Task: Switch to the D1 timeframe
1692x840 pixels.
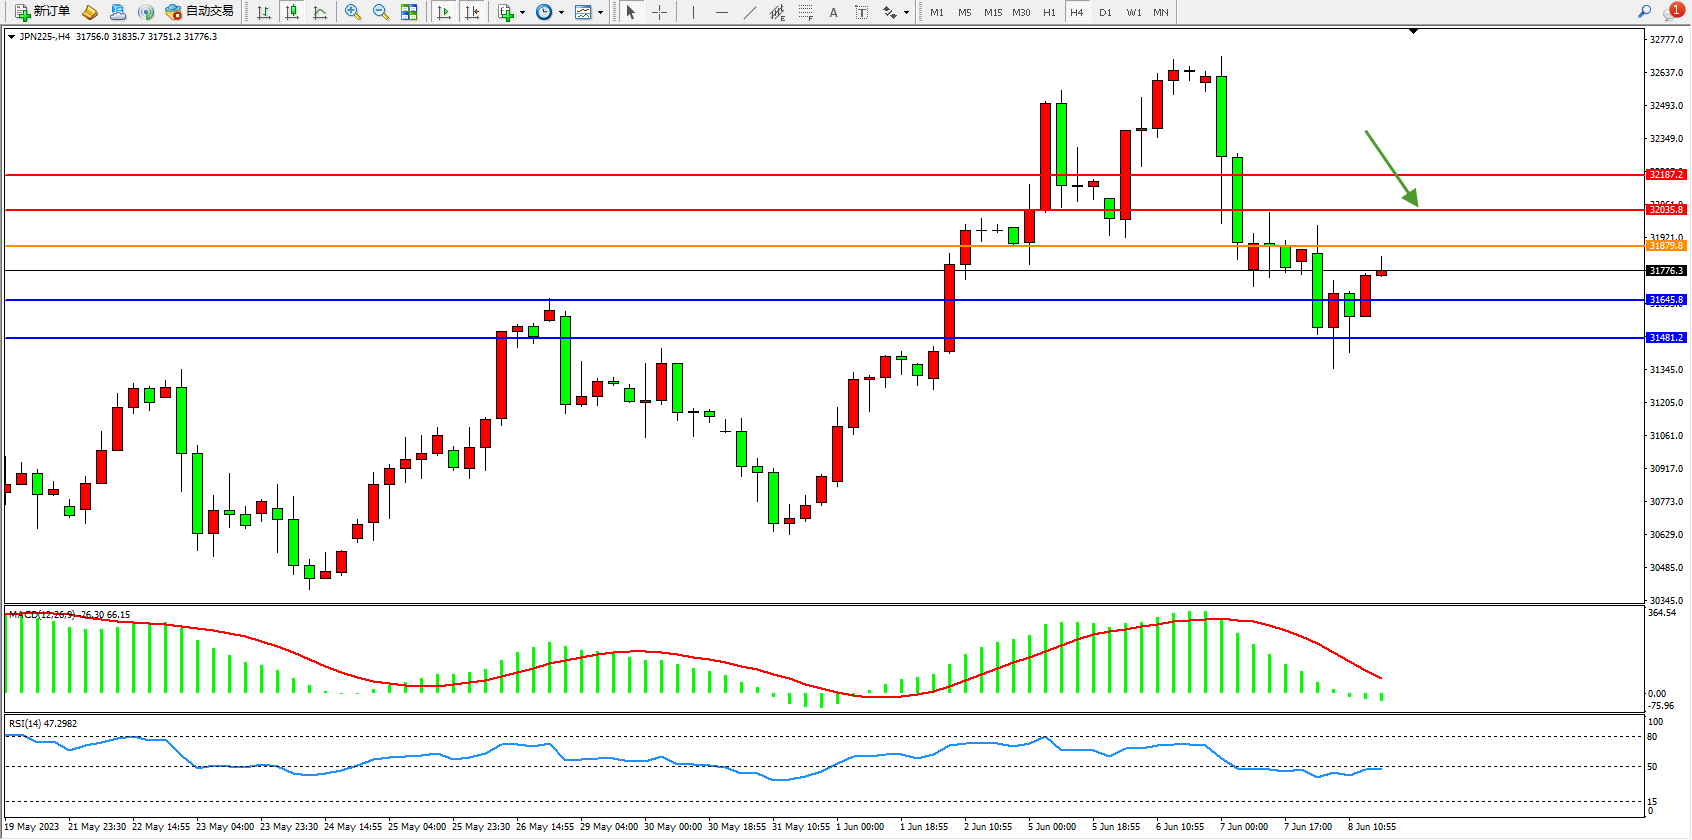Action: click(1105, 12)
